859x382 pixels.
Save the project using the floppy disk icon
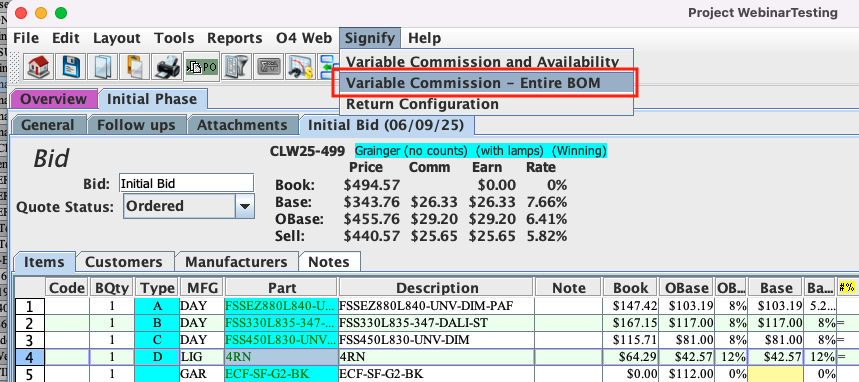(x=71, y=67)
